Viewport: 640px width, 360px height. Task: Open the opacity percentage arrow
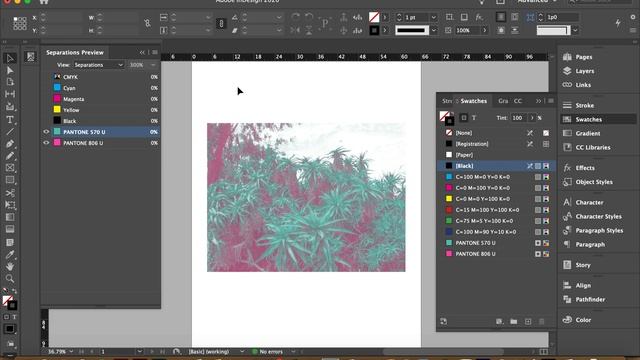tap(484, 30)
